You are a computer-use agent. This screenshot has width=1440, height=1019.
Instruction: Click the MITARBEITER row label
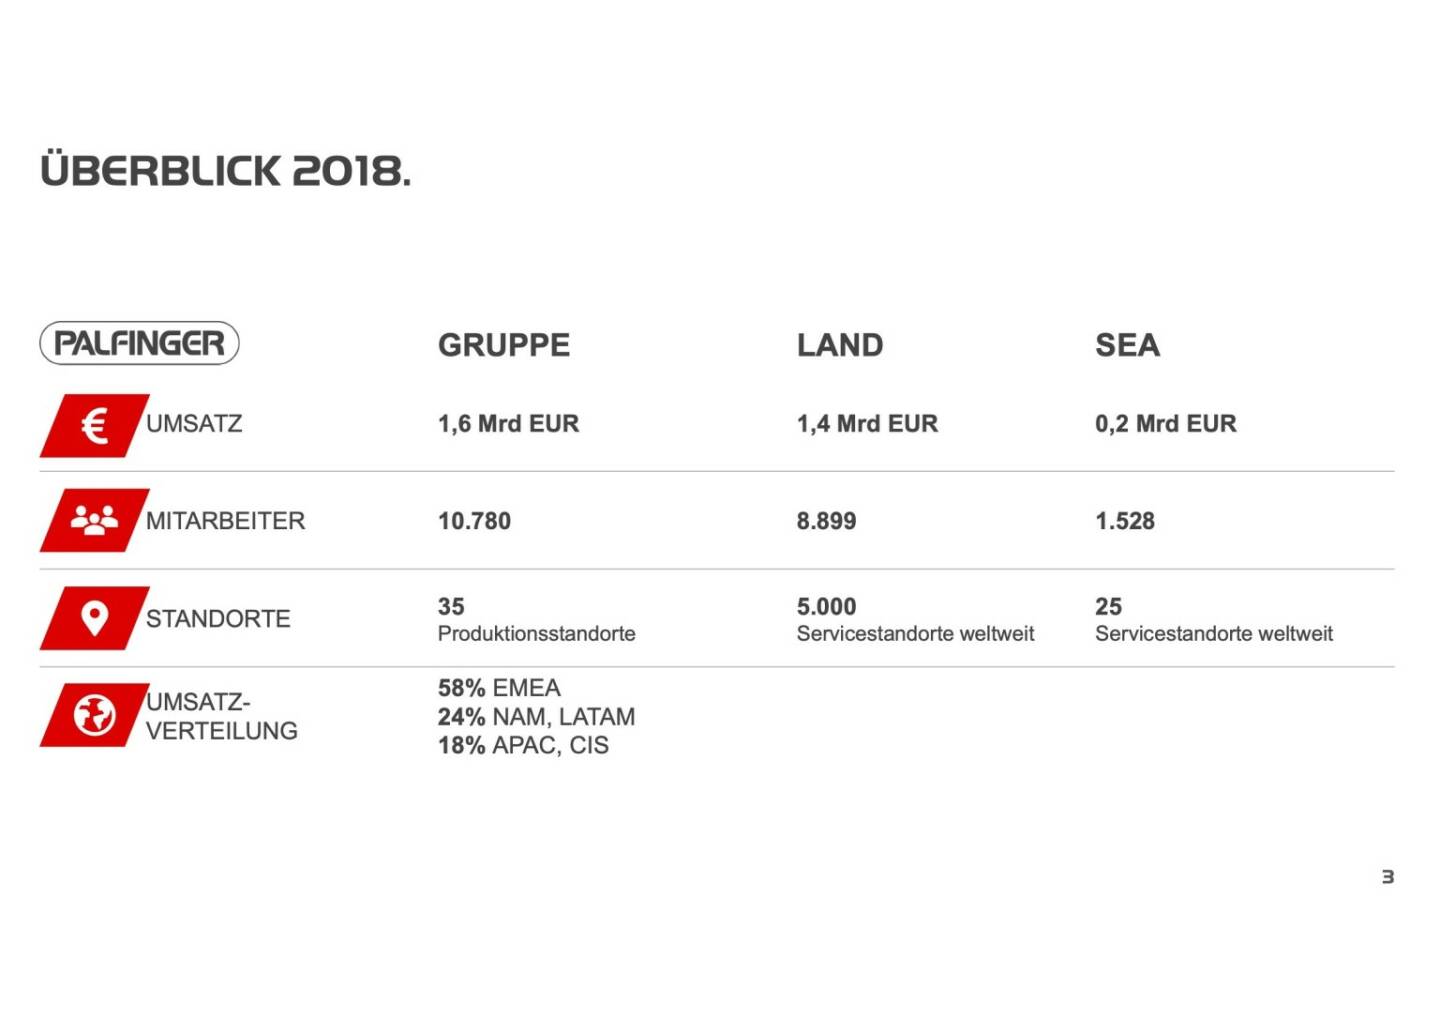pos(225,521)
